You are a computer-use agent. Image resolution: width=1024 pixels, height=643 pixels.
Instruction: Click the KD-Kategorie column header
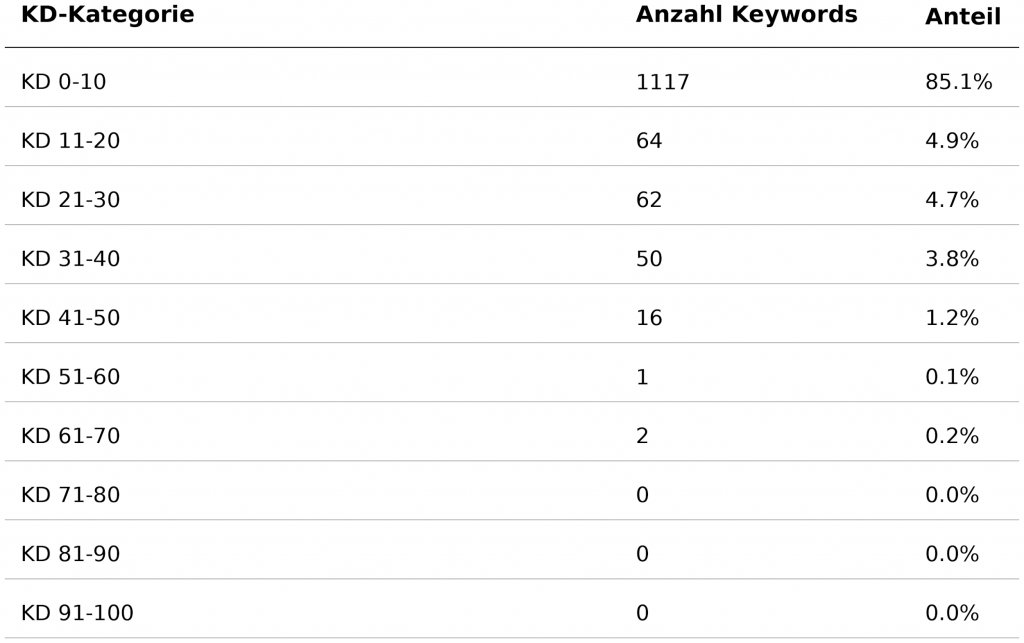tap(107, 15)
